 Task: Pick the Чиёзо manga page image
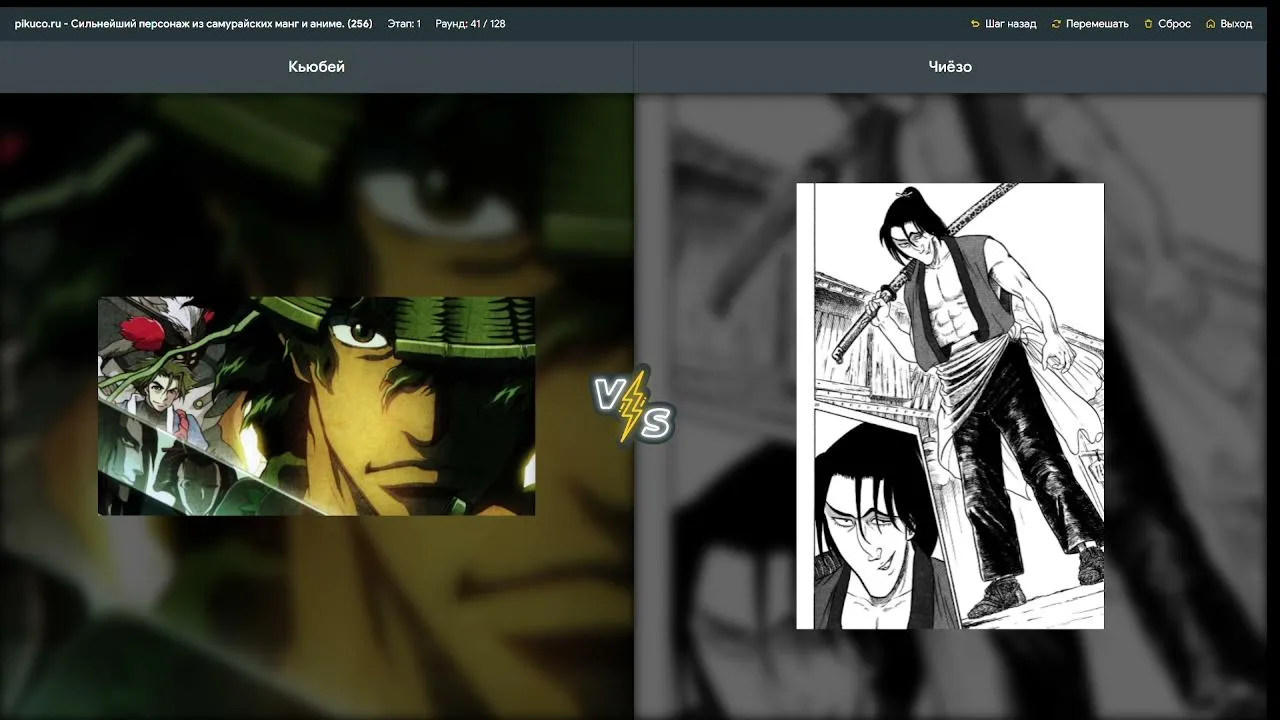[x=950, y=406]
